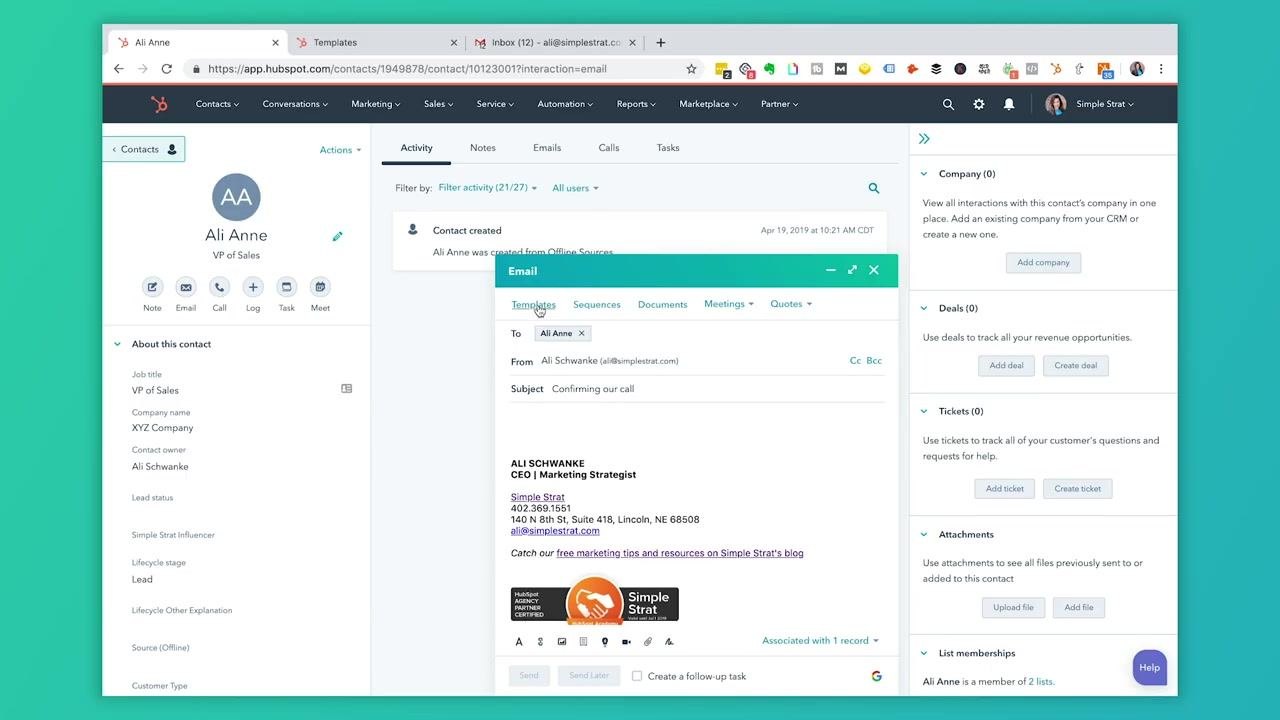Collapse the Deals (0) section
The height and width of the screenshot is (720, 1280).
click(x=924, y=308)
